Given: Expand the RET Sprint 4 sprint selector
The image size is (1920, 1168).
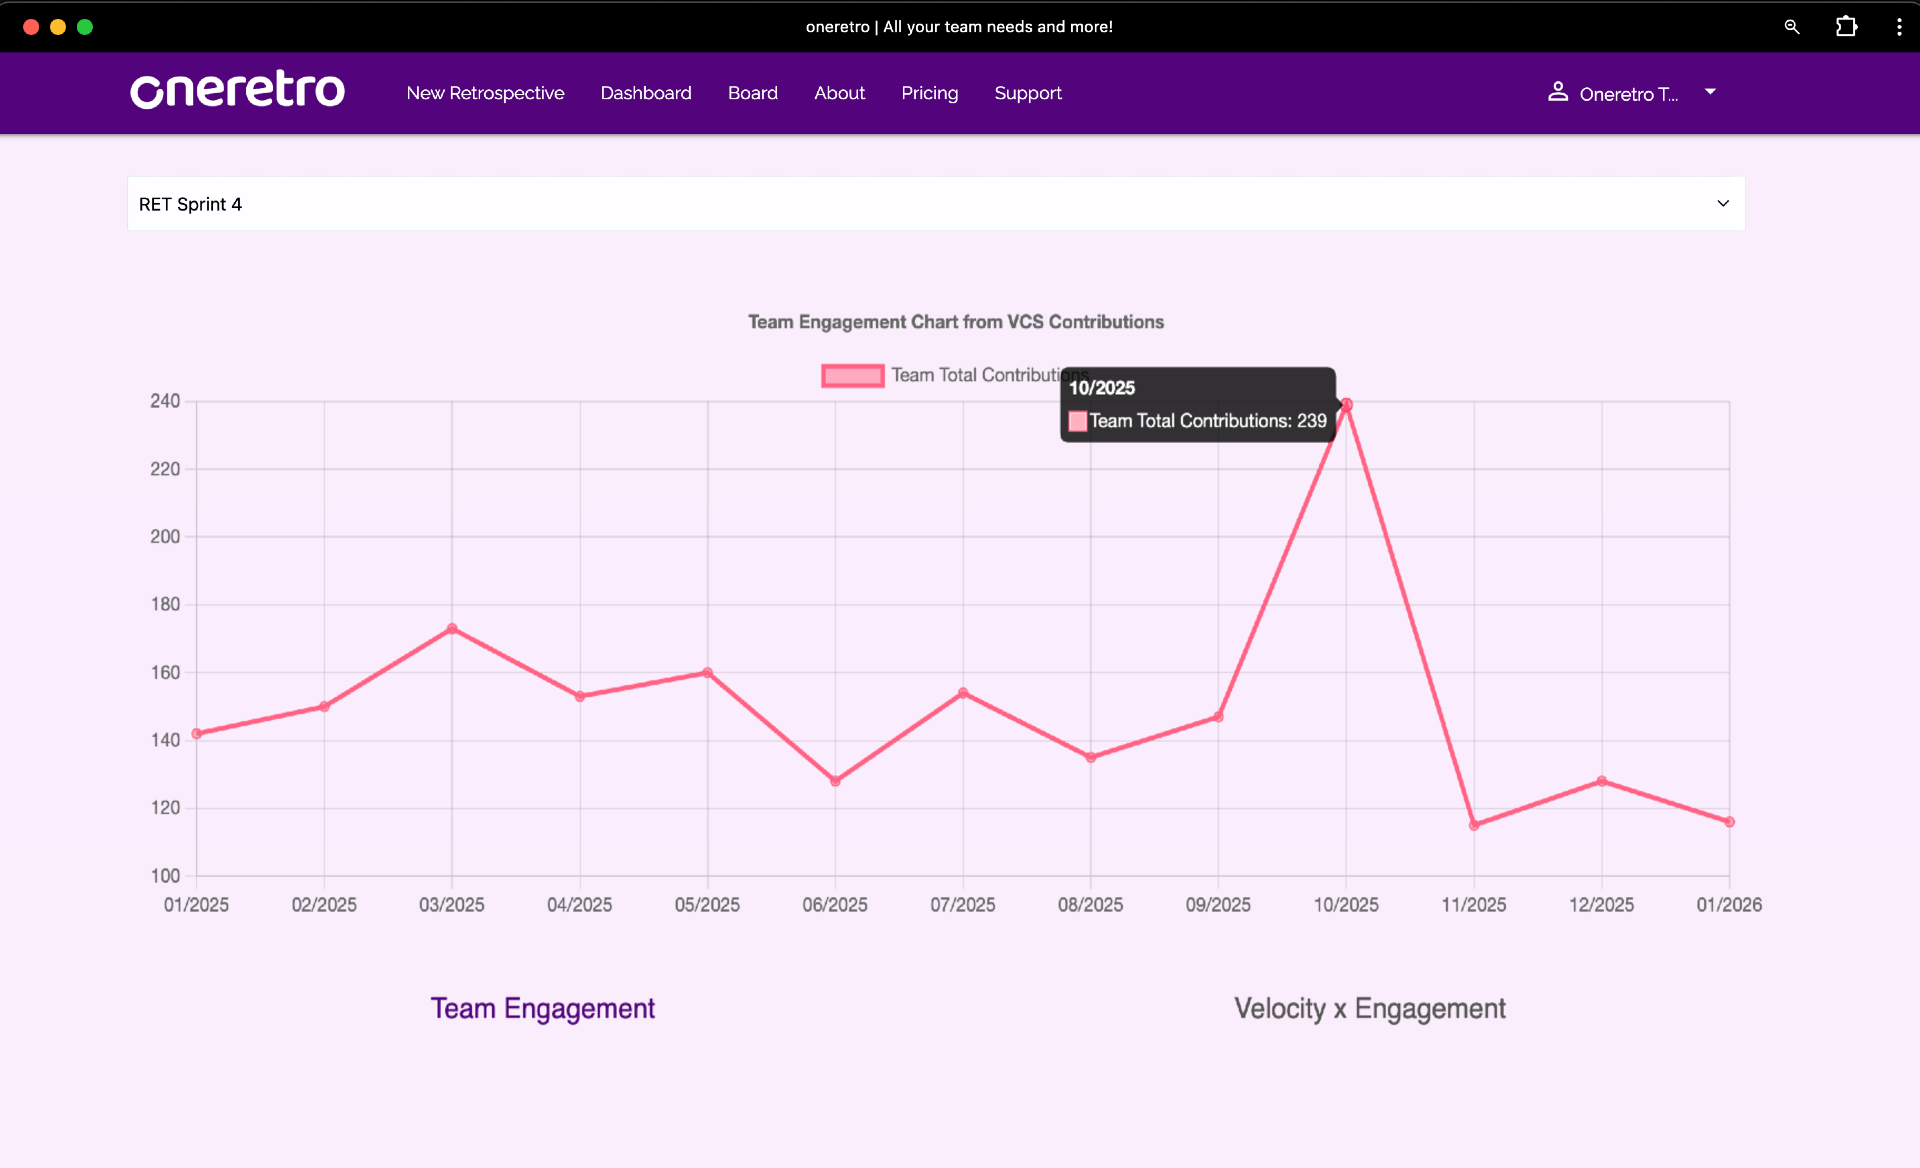Looking at the screenshot, I should coord(935,203).
